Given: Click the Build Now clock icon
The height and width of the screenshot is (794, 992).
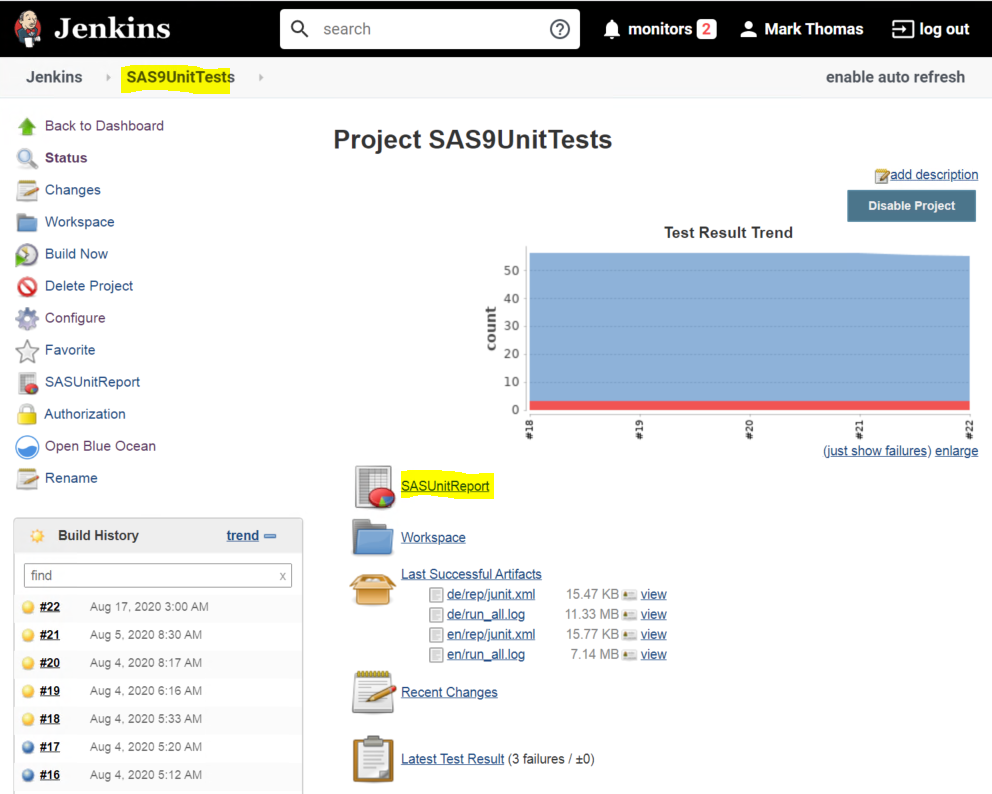Looking at the screenshot, I should pos(27,254).
